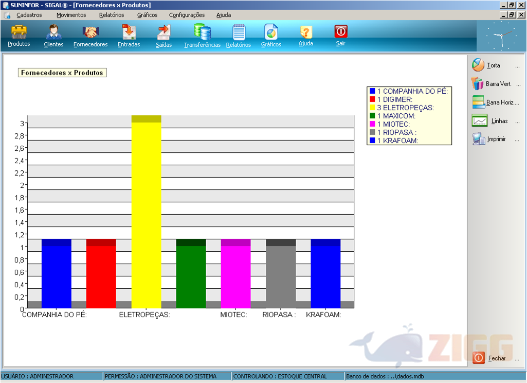Screen dimensions: 527x383
Task: Open the Movimentos menu
Action: [71, 15]
